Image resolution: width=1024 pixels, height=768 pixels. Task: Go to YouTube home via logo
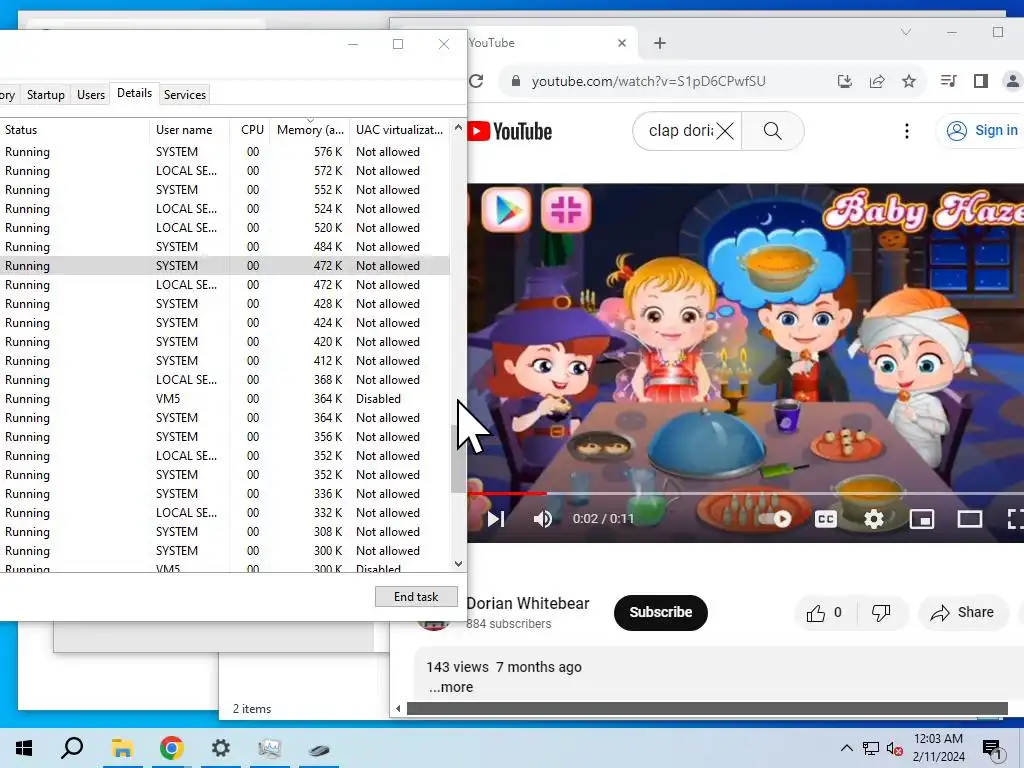pyautogui.click(x=510, y=131)
